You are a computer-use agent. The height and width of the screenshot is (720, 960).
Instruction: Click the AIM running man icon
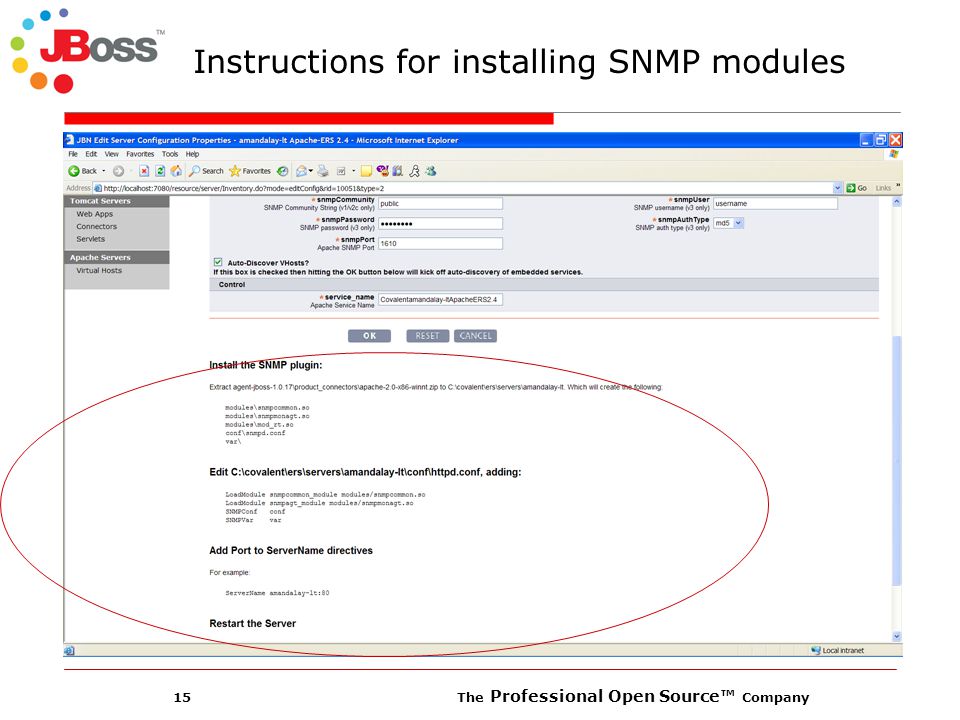(x=414, y=171)
